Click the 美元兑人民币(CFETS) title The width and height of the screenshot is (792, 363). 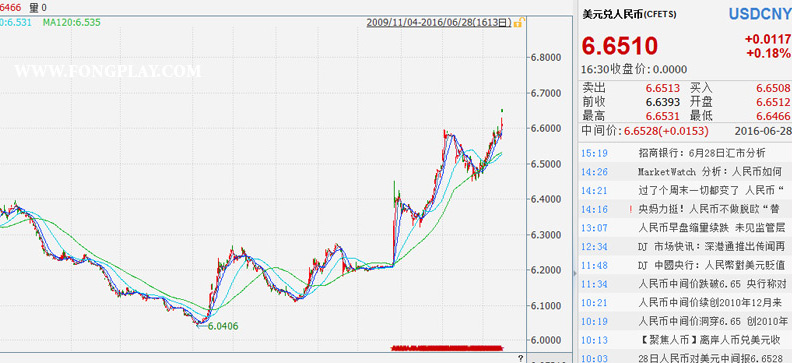coord(629,15)
